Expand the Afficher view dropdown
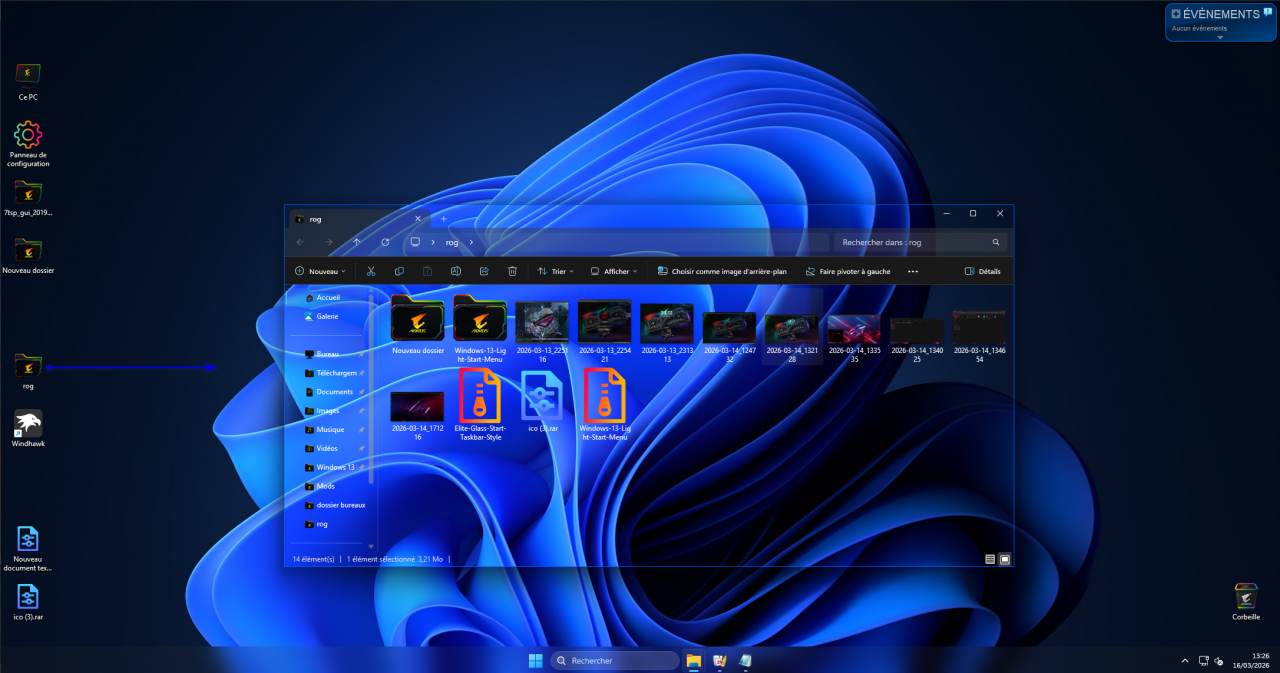The height and width of the screenshot is (673, 1280). 614,271
